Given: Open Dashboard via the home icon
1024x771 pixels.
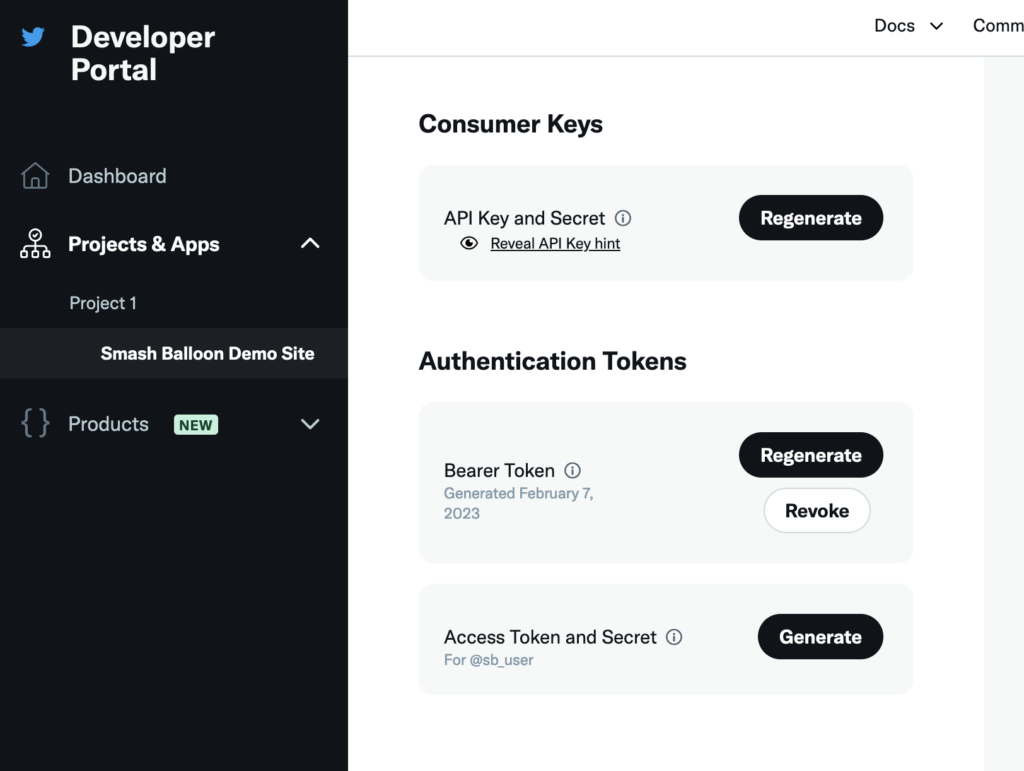Looking at the screenshot, I should pyautogui.click(x=33, y=175).
